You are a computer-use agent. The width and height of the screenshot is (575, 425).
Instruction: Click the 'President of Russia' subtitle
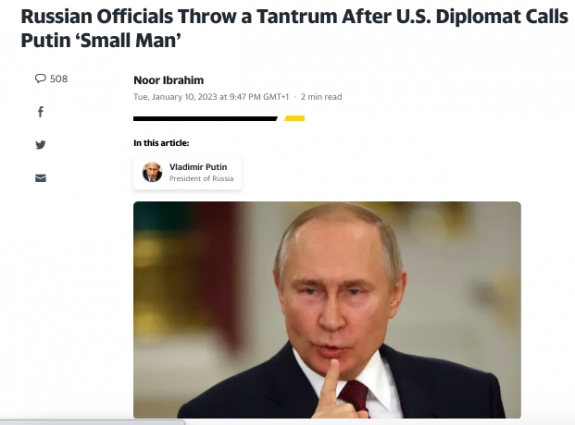[x=201, y=179]
